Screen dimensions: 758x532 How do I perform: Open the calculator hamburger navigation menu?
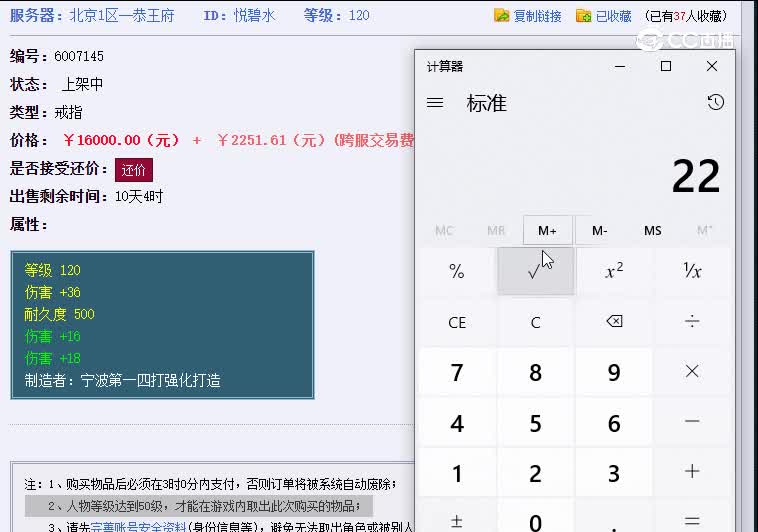[x=435, y=103]
